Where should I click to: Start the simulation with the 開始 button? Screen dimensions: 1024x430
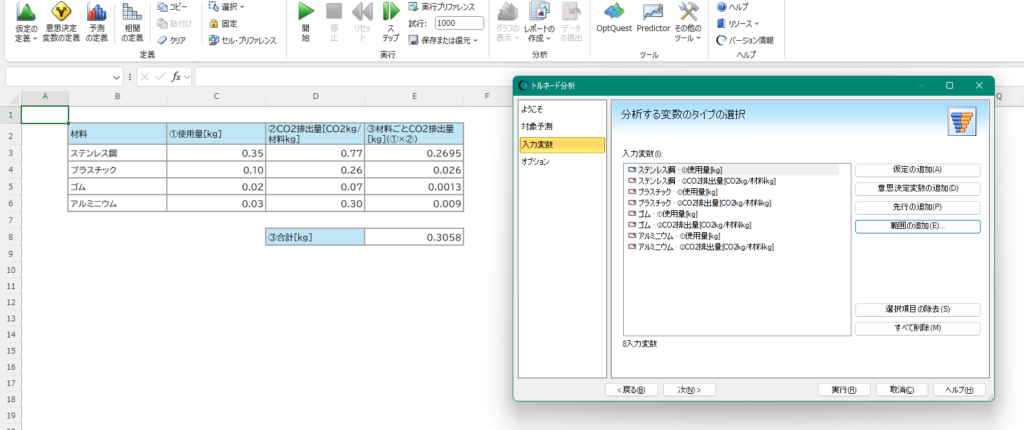click(x=306, y=14)
